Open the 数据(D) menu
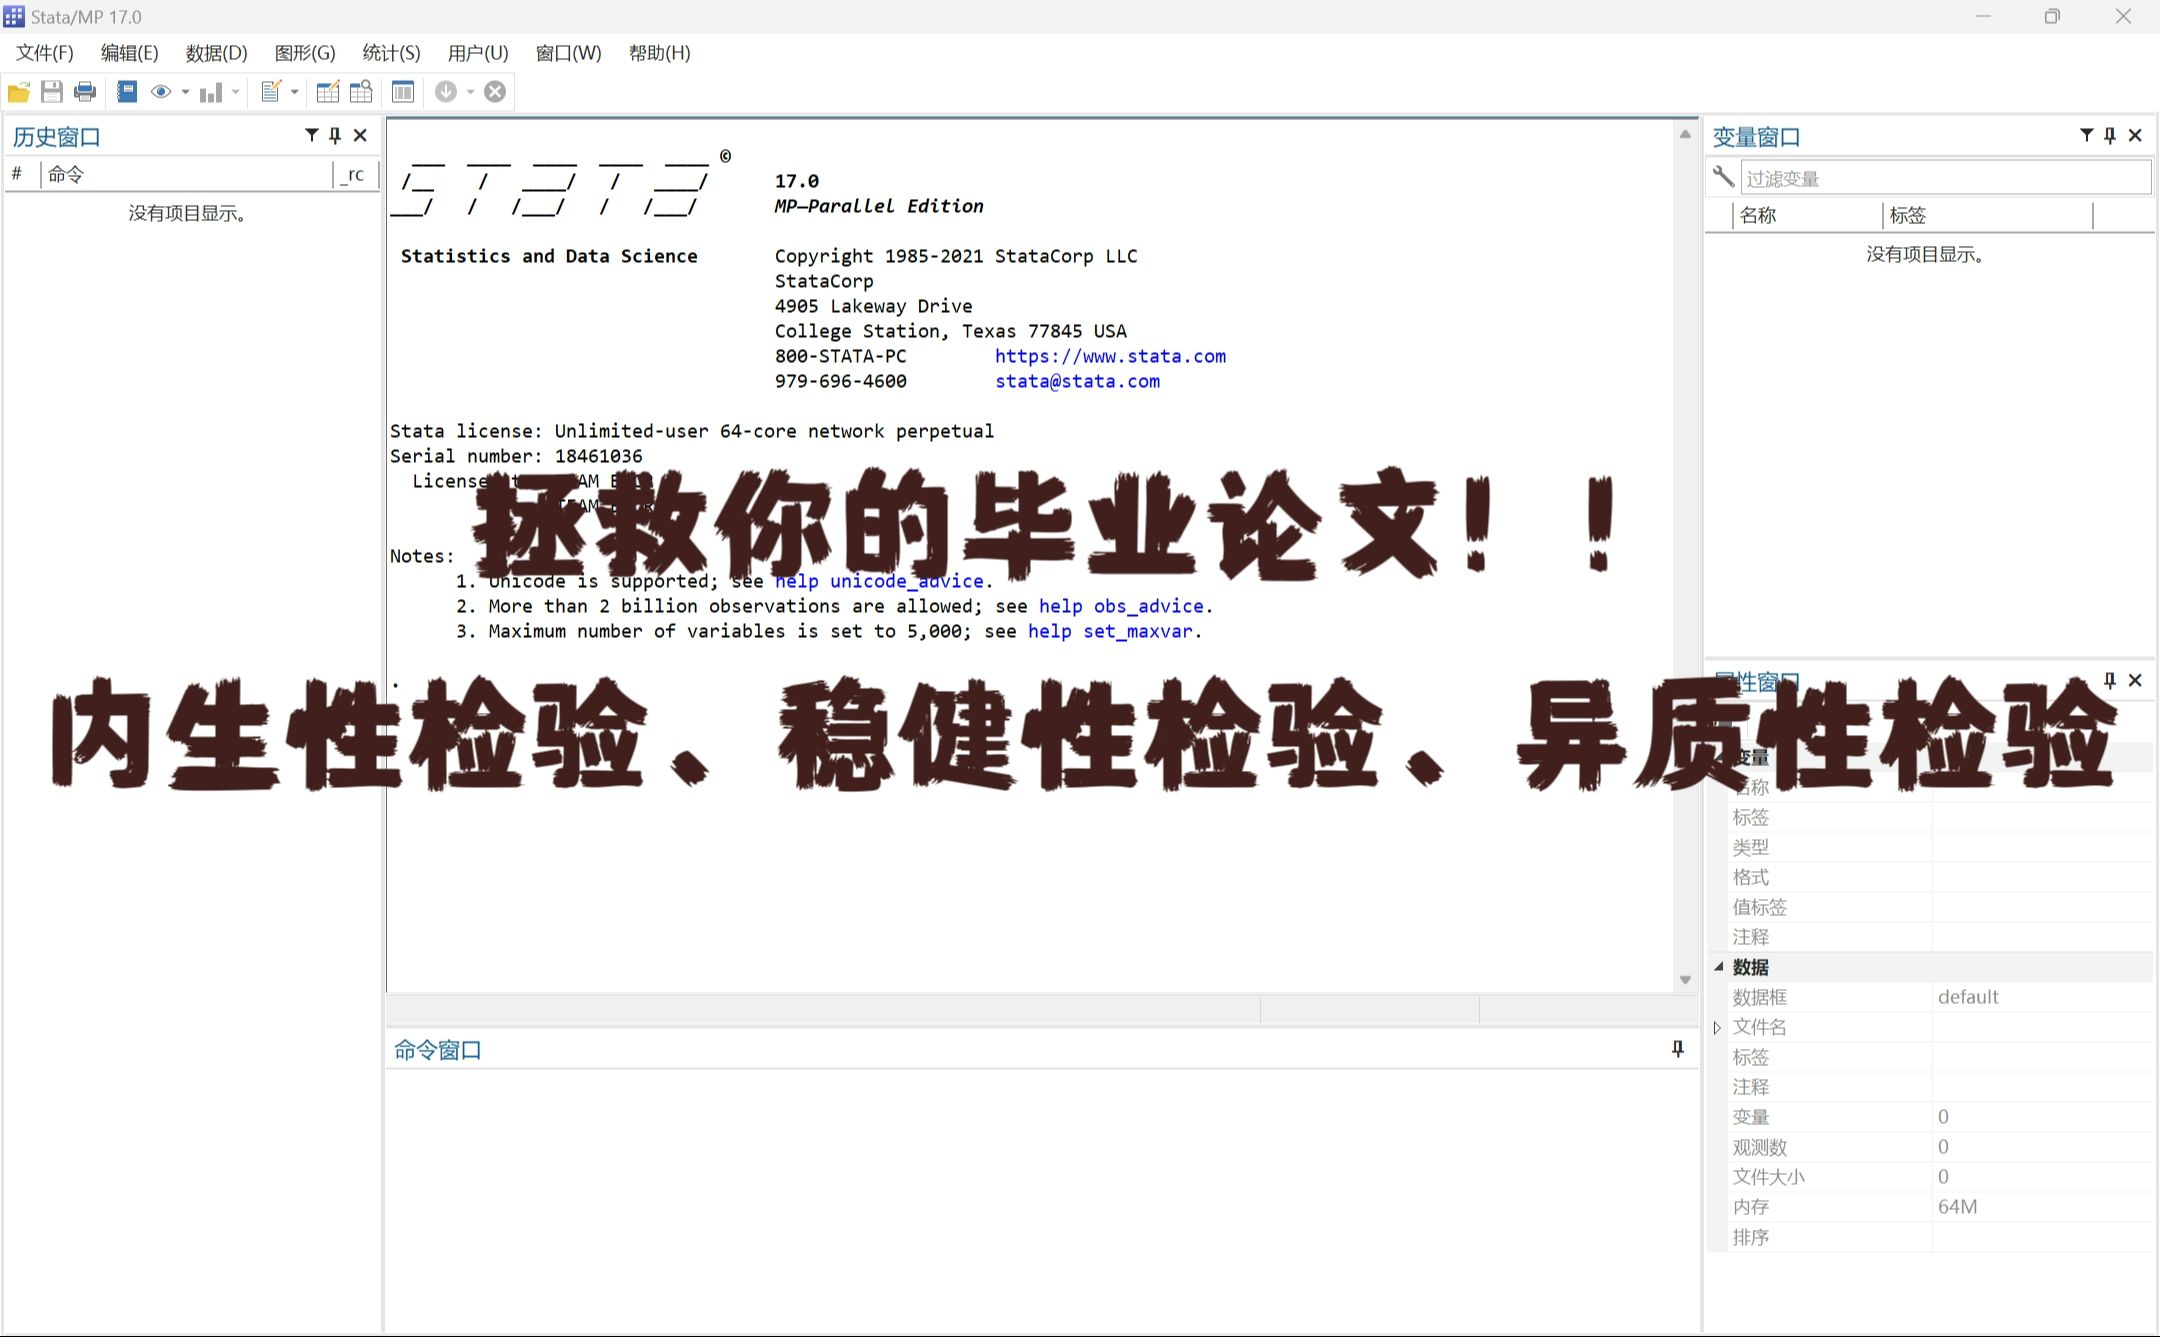 216,53
